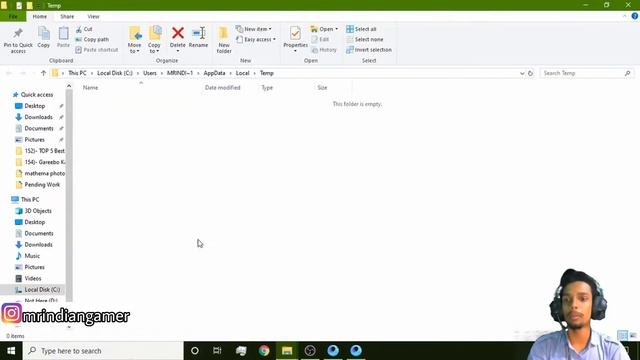The height and width of the screenshot is (360, 640).
Task: Click the Search Temp field
Action: coord(586,73)
